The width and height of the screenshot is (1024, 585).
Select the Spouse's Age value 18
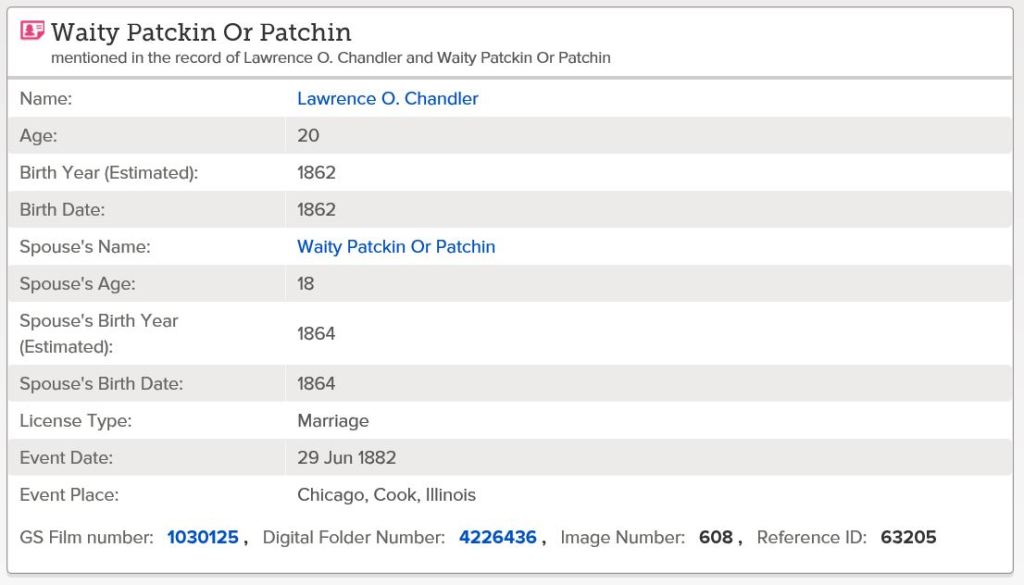coord(306,284)
